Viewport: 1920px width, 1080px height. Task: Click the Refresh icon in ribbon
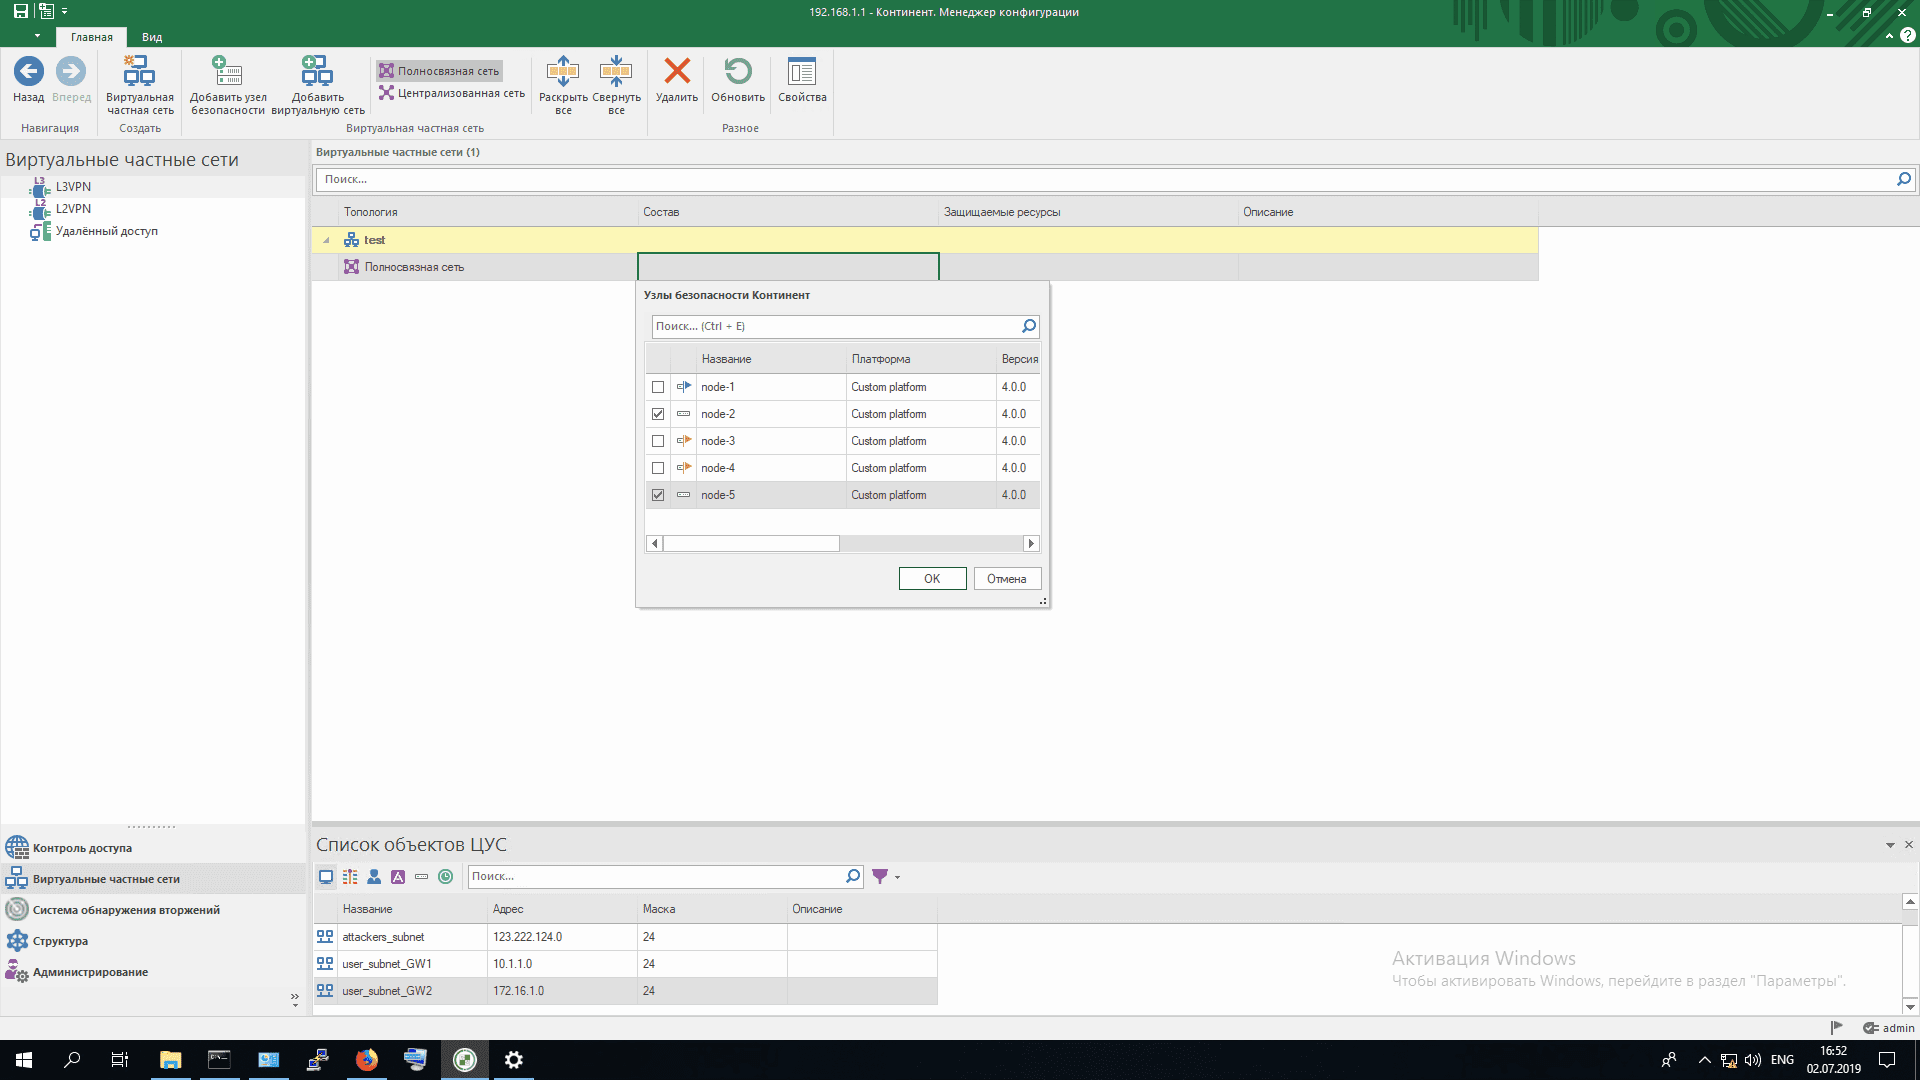click(738, 72)
